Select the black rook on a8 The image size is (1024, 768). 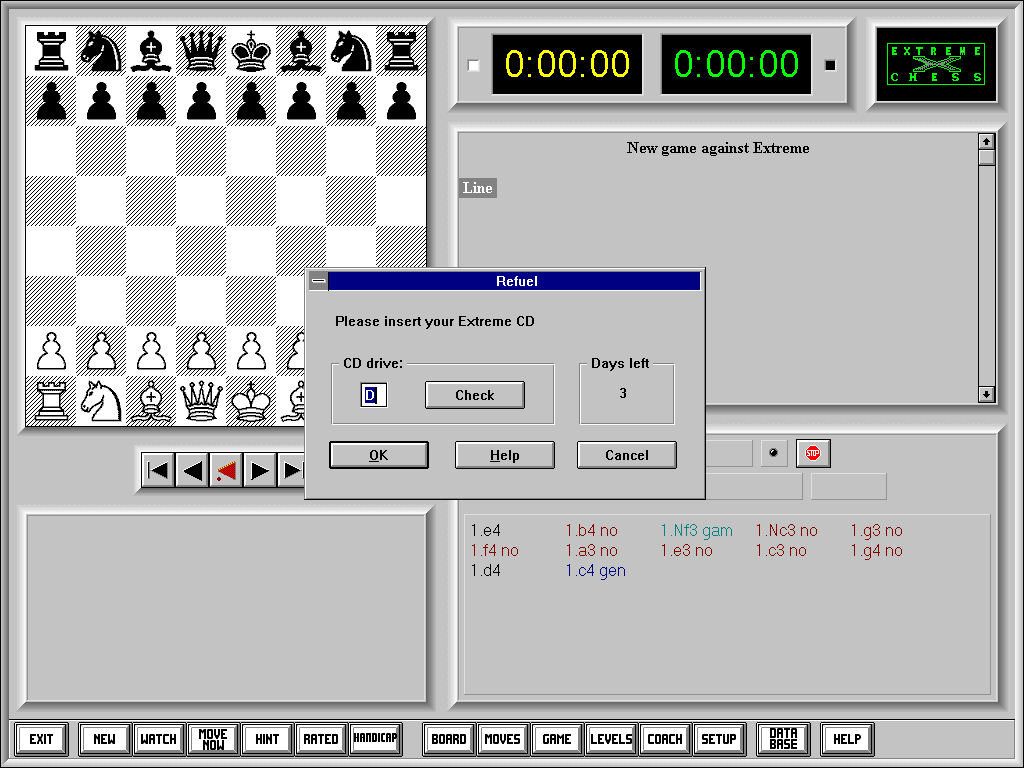[51, 51]
